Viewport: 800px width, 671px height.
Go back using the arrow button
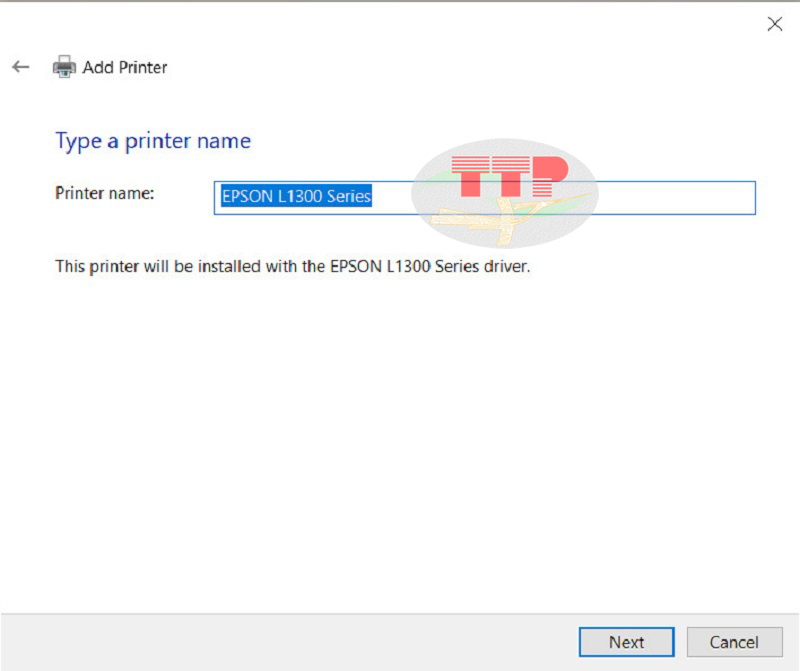[20, 67]
